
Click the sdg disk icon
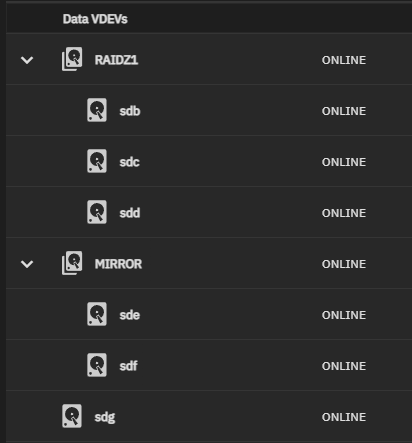72,416
